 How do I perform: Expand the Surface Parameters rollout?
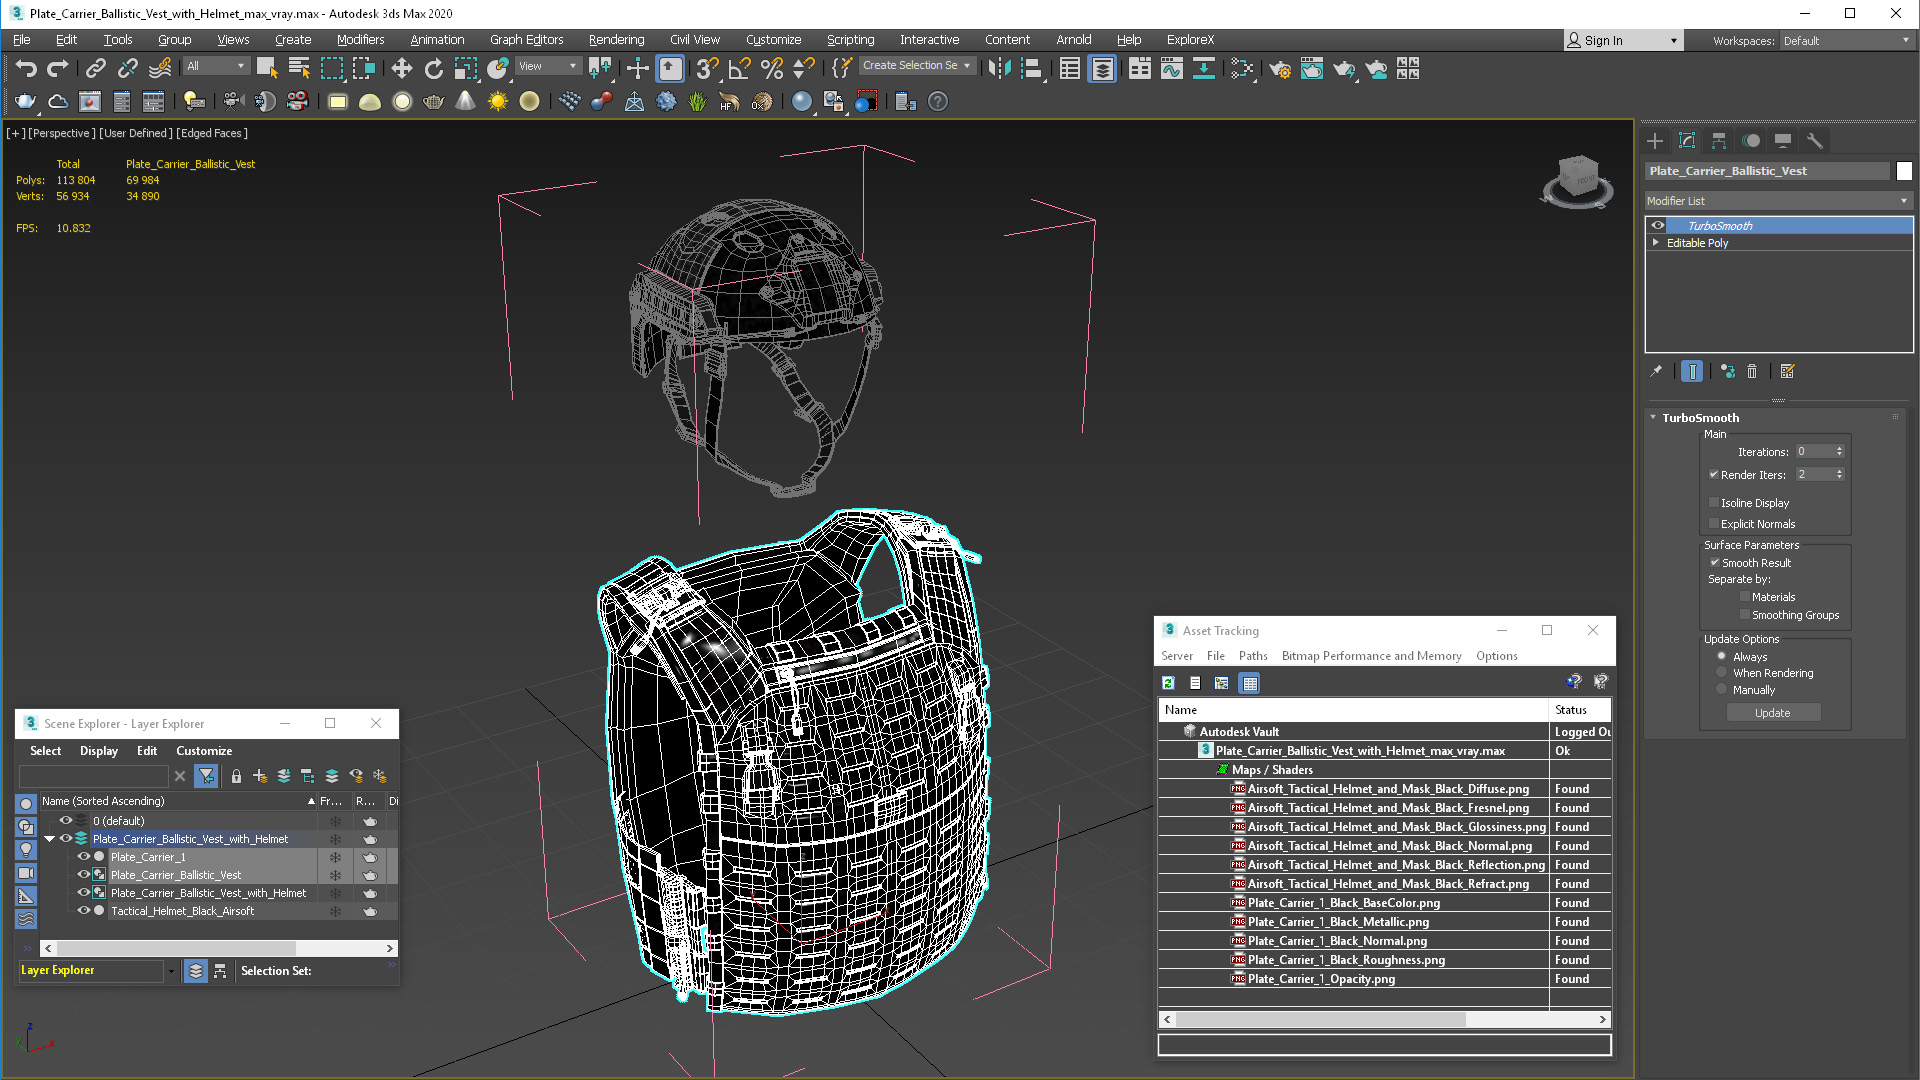click(x=1742, y=543)
